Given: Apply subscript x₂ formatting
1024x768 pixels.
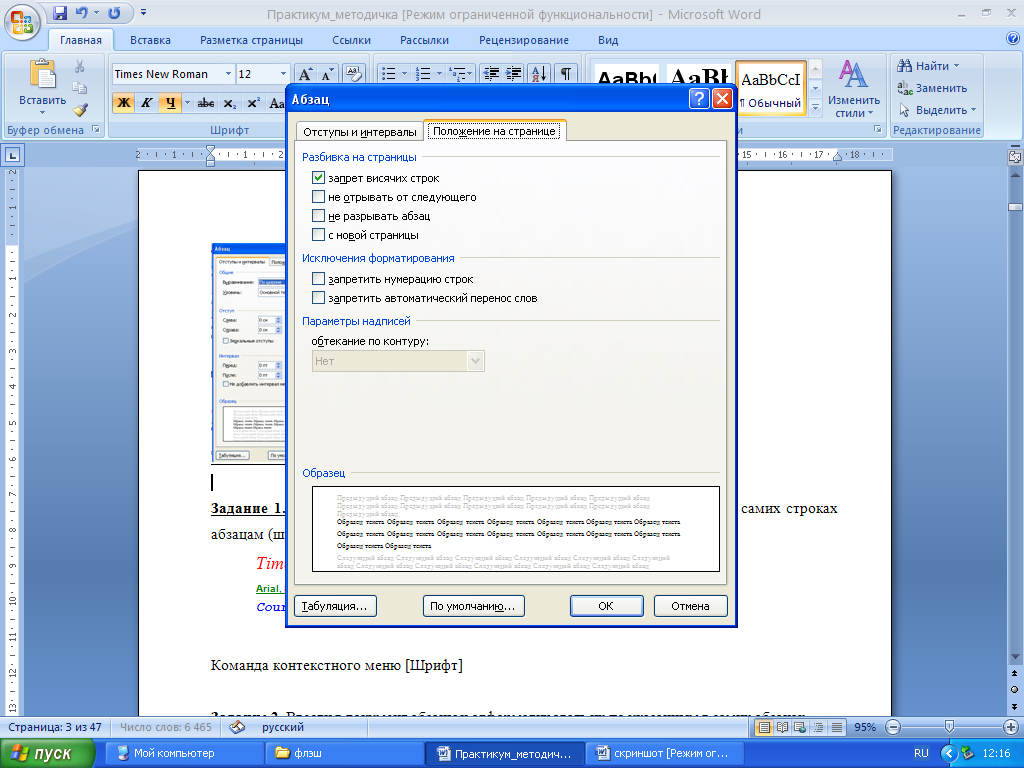Looking at the screenshot, I should pos(229,103).
